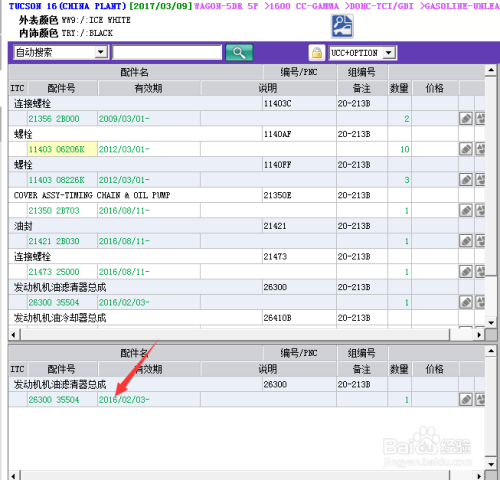Click lower table vertical scrollbar down arrow

[x=491, y=464]
